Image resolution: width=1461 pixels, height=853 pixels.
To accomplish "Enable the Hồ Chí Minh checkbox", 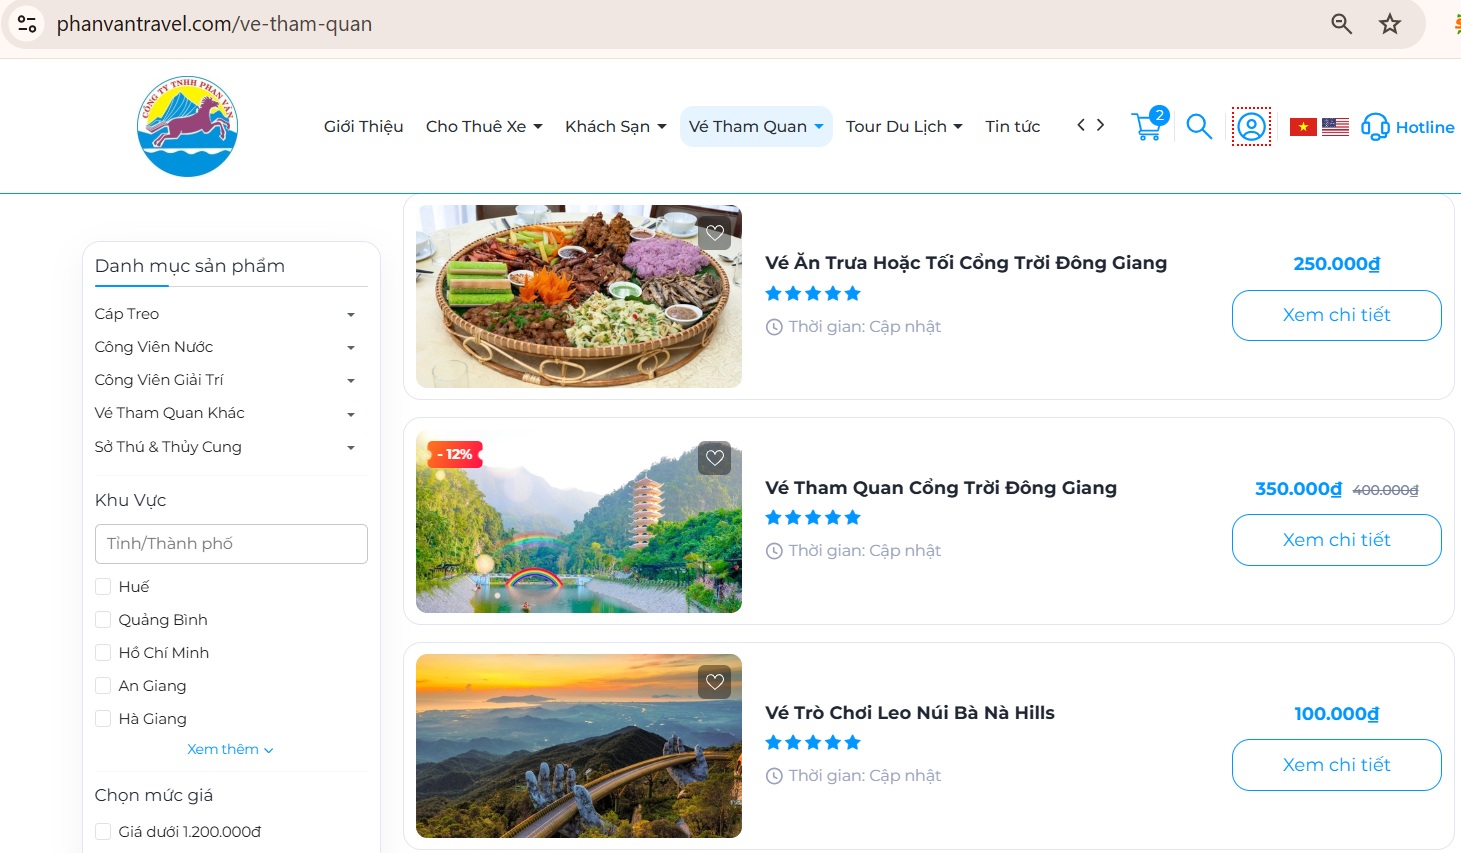I will 103,652.
